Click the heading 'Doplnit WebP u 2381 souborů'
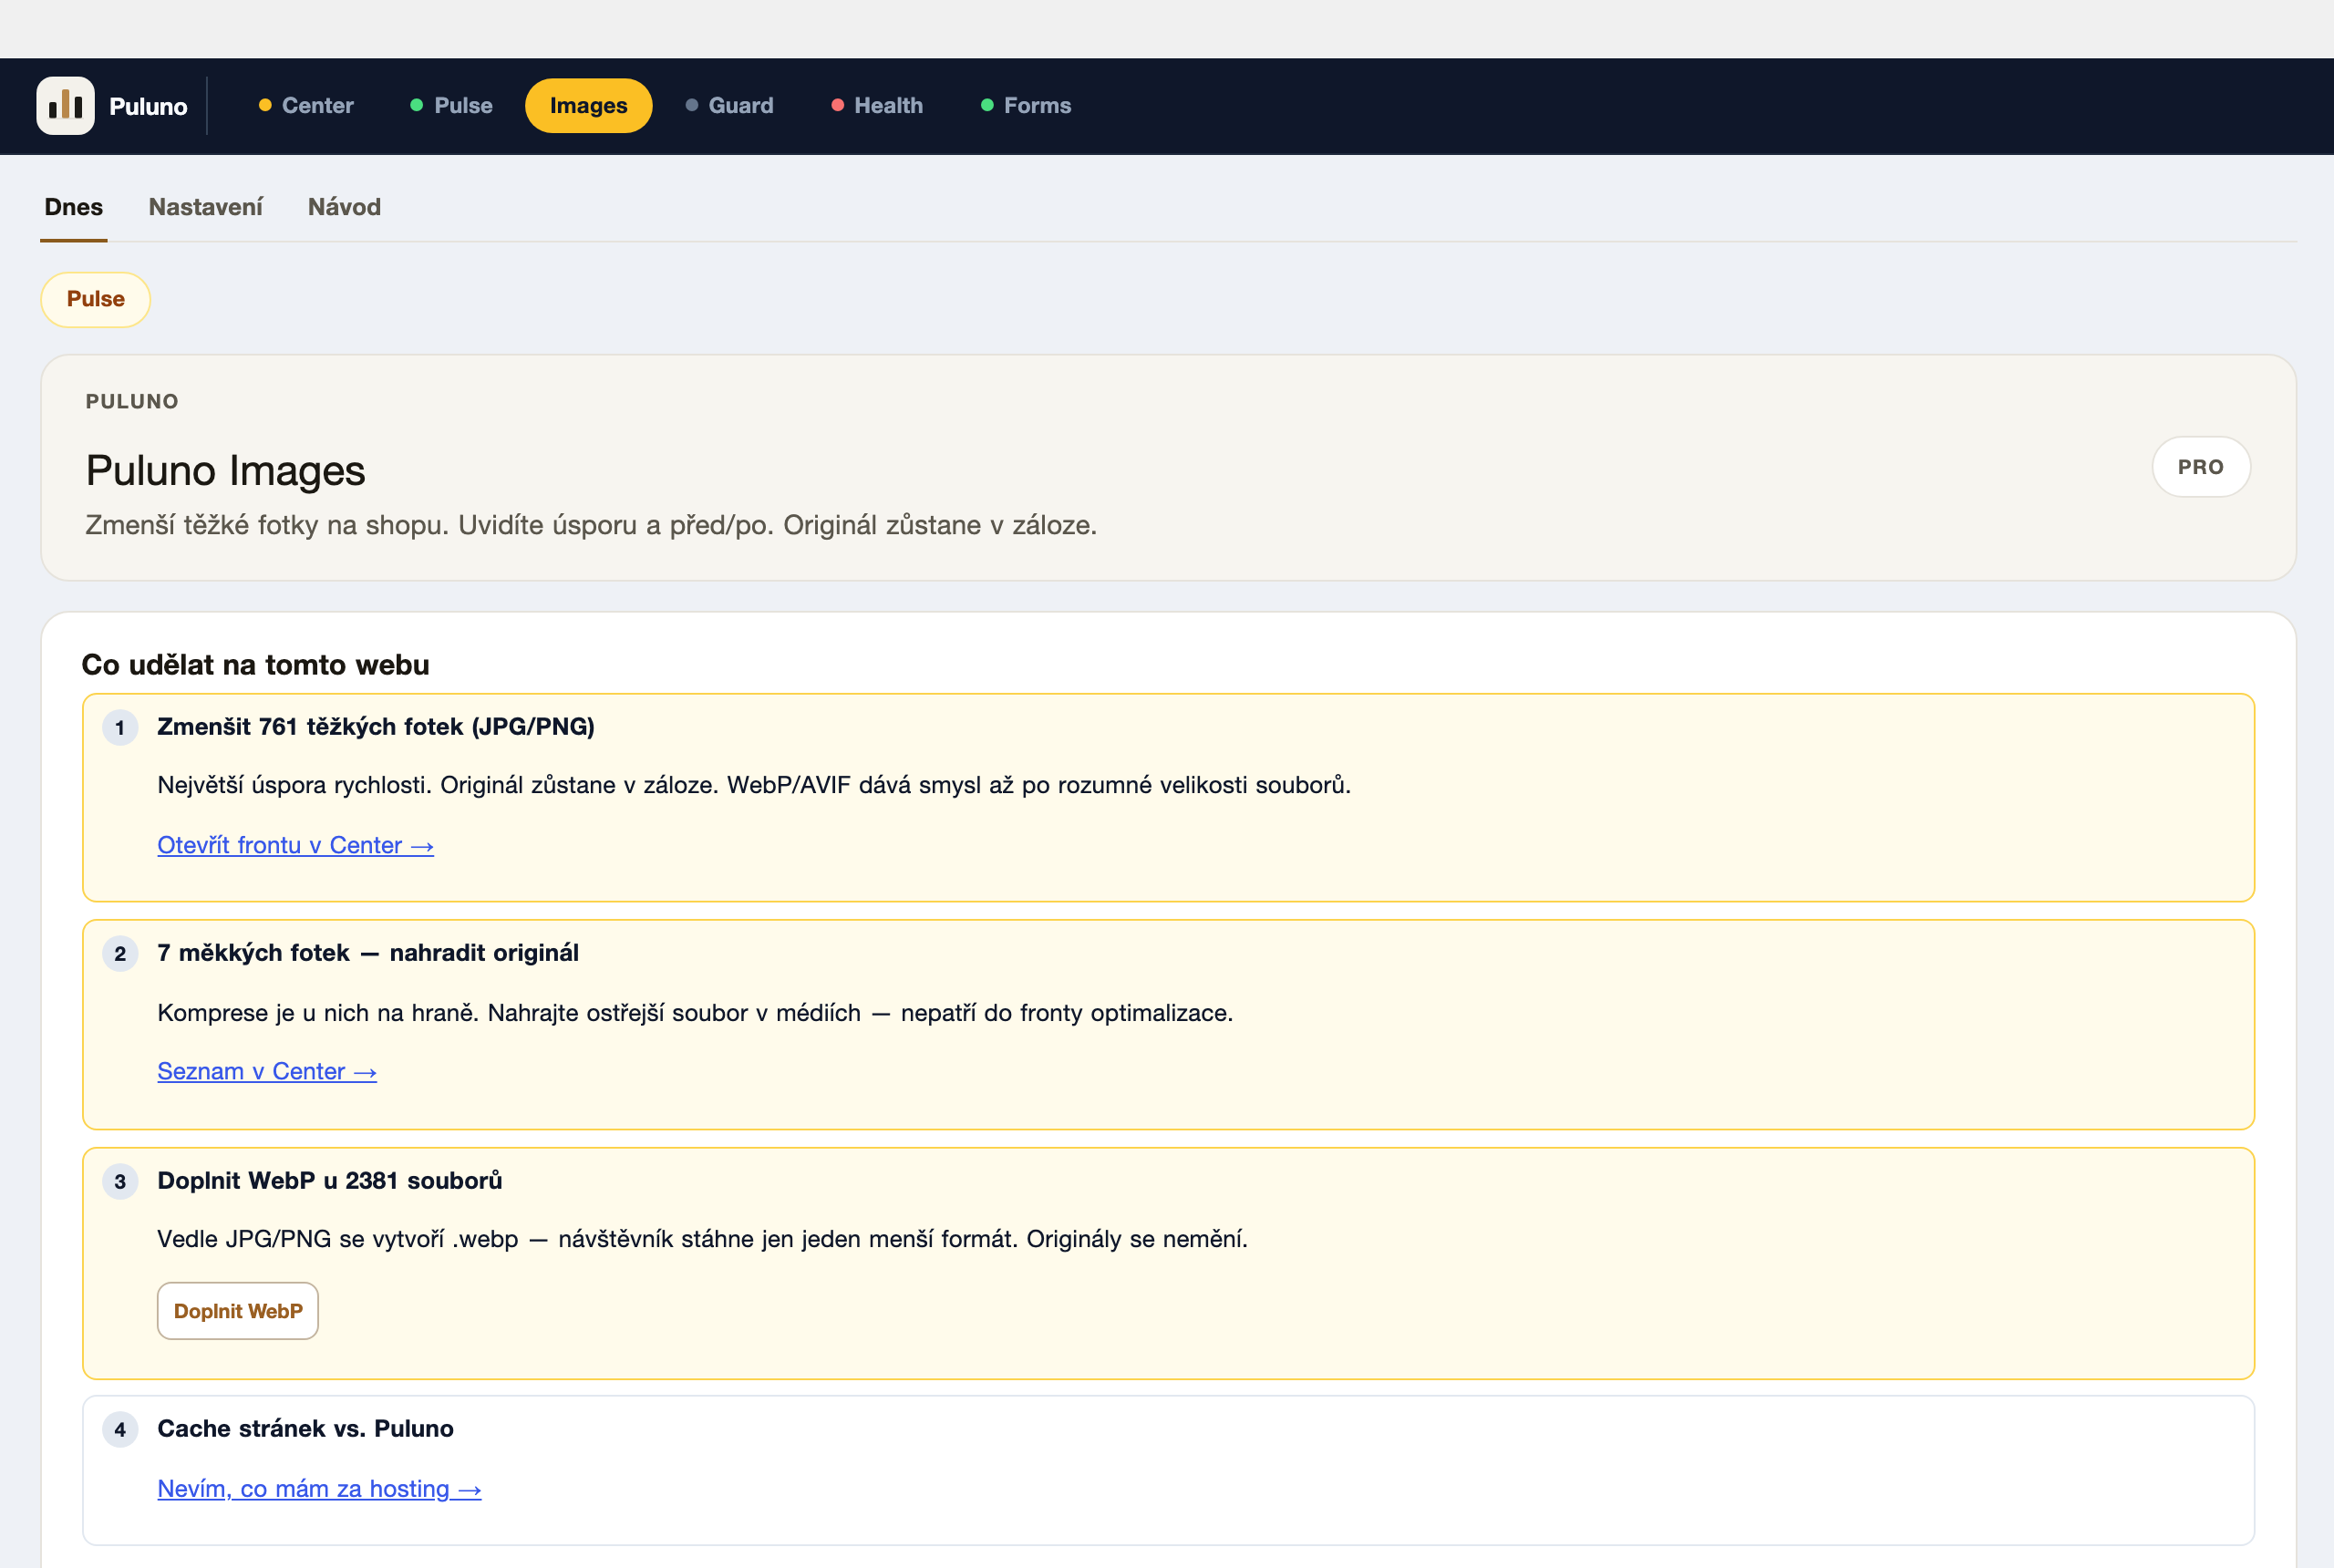Image resolution: width=2334 pixels, height=1568 pixels. pyautogui.click(x=329, y=1180)
